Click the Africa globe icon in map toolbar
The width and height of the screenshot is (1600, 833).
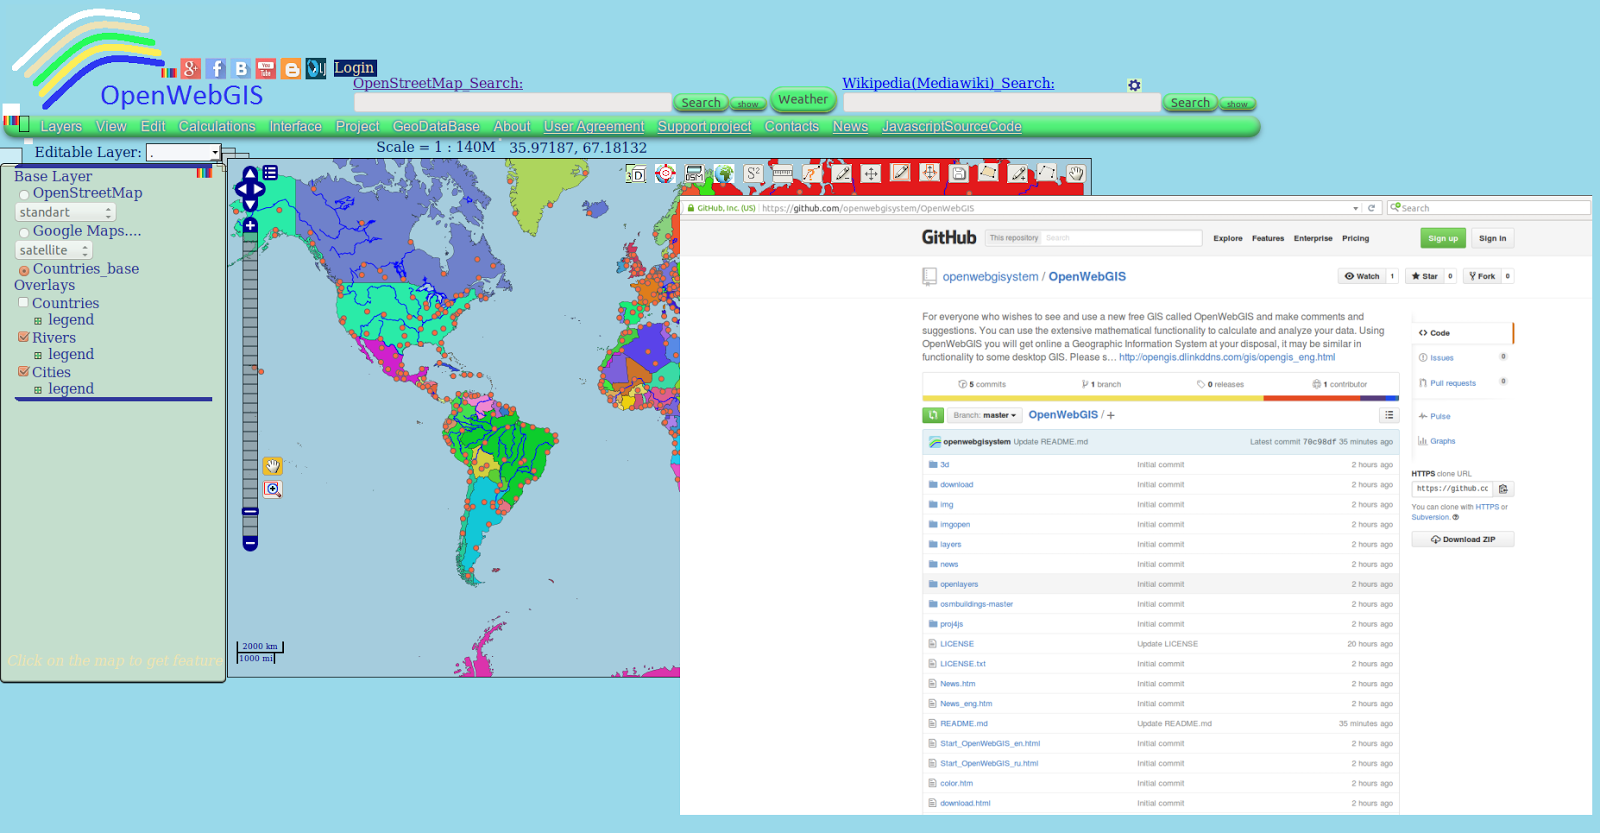click(x=724, y=174)
